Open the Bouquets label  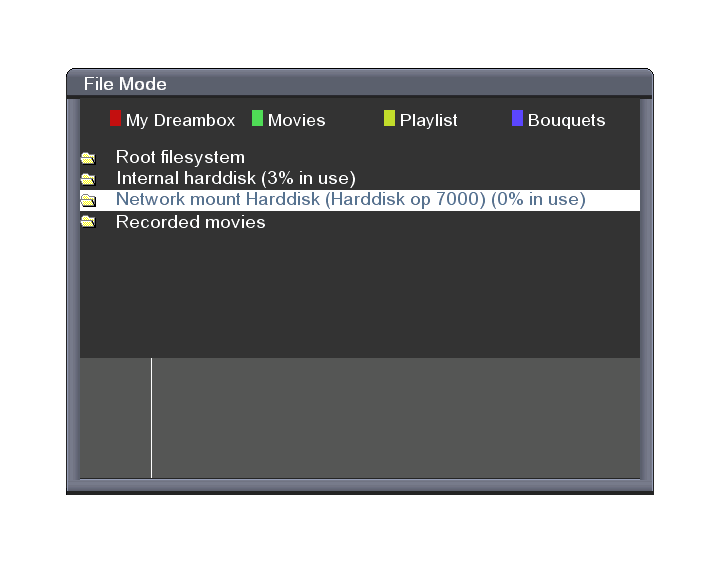[566, 120]
